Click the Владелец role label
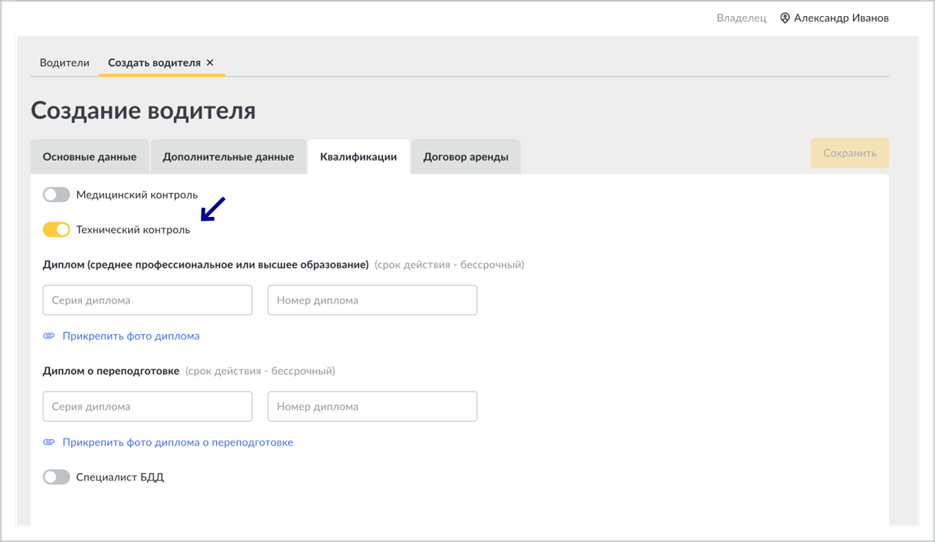 (741, 18)
